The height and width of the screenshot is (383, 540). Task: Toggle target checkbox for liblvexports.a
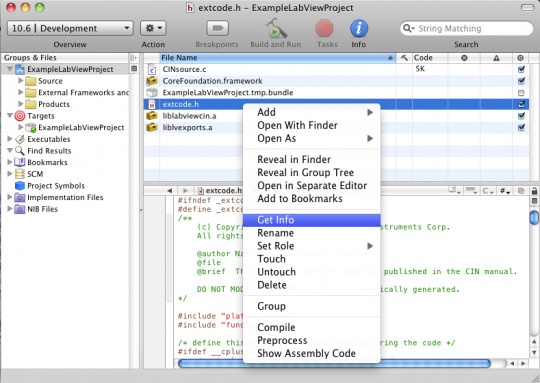[521, 127]
